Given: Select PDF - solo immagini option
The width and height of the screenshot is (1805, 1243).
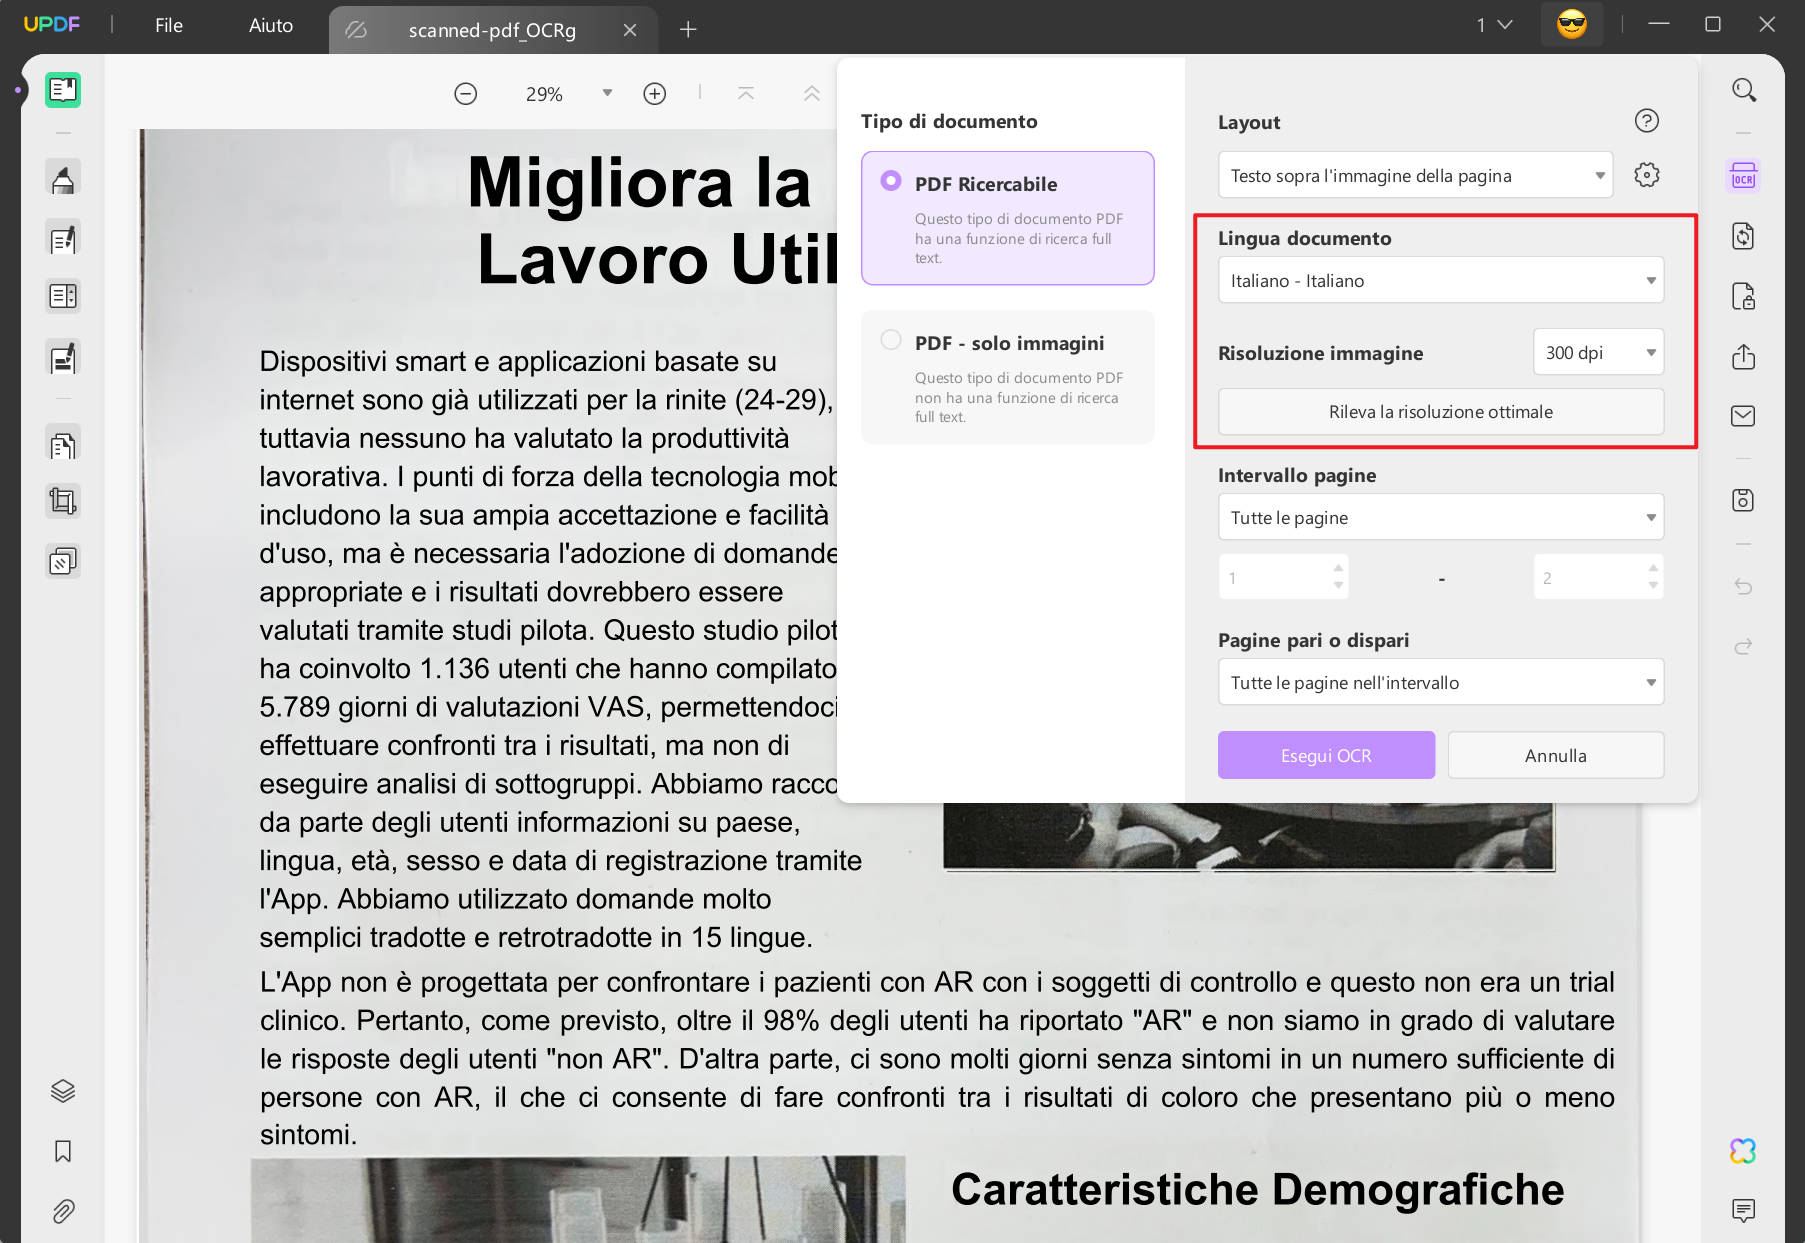Looking at the screenshot, I should click(x=1008, y=377).
